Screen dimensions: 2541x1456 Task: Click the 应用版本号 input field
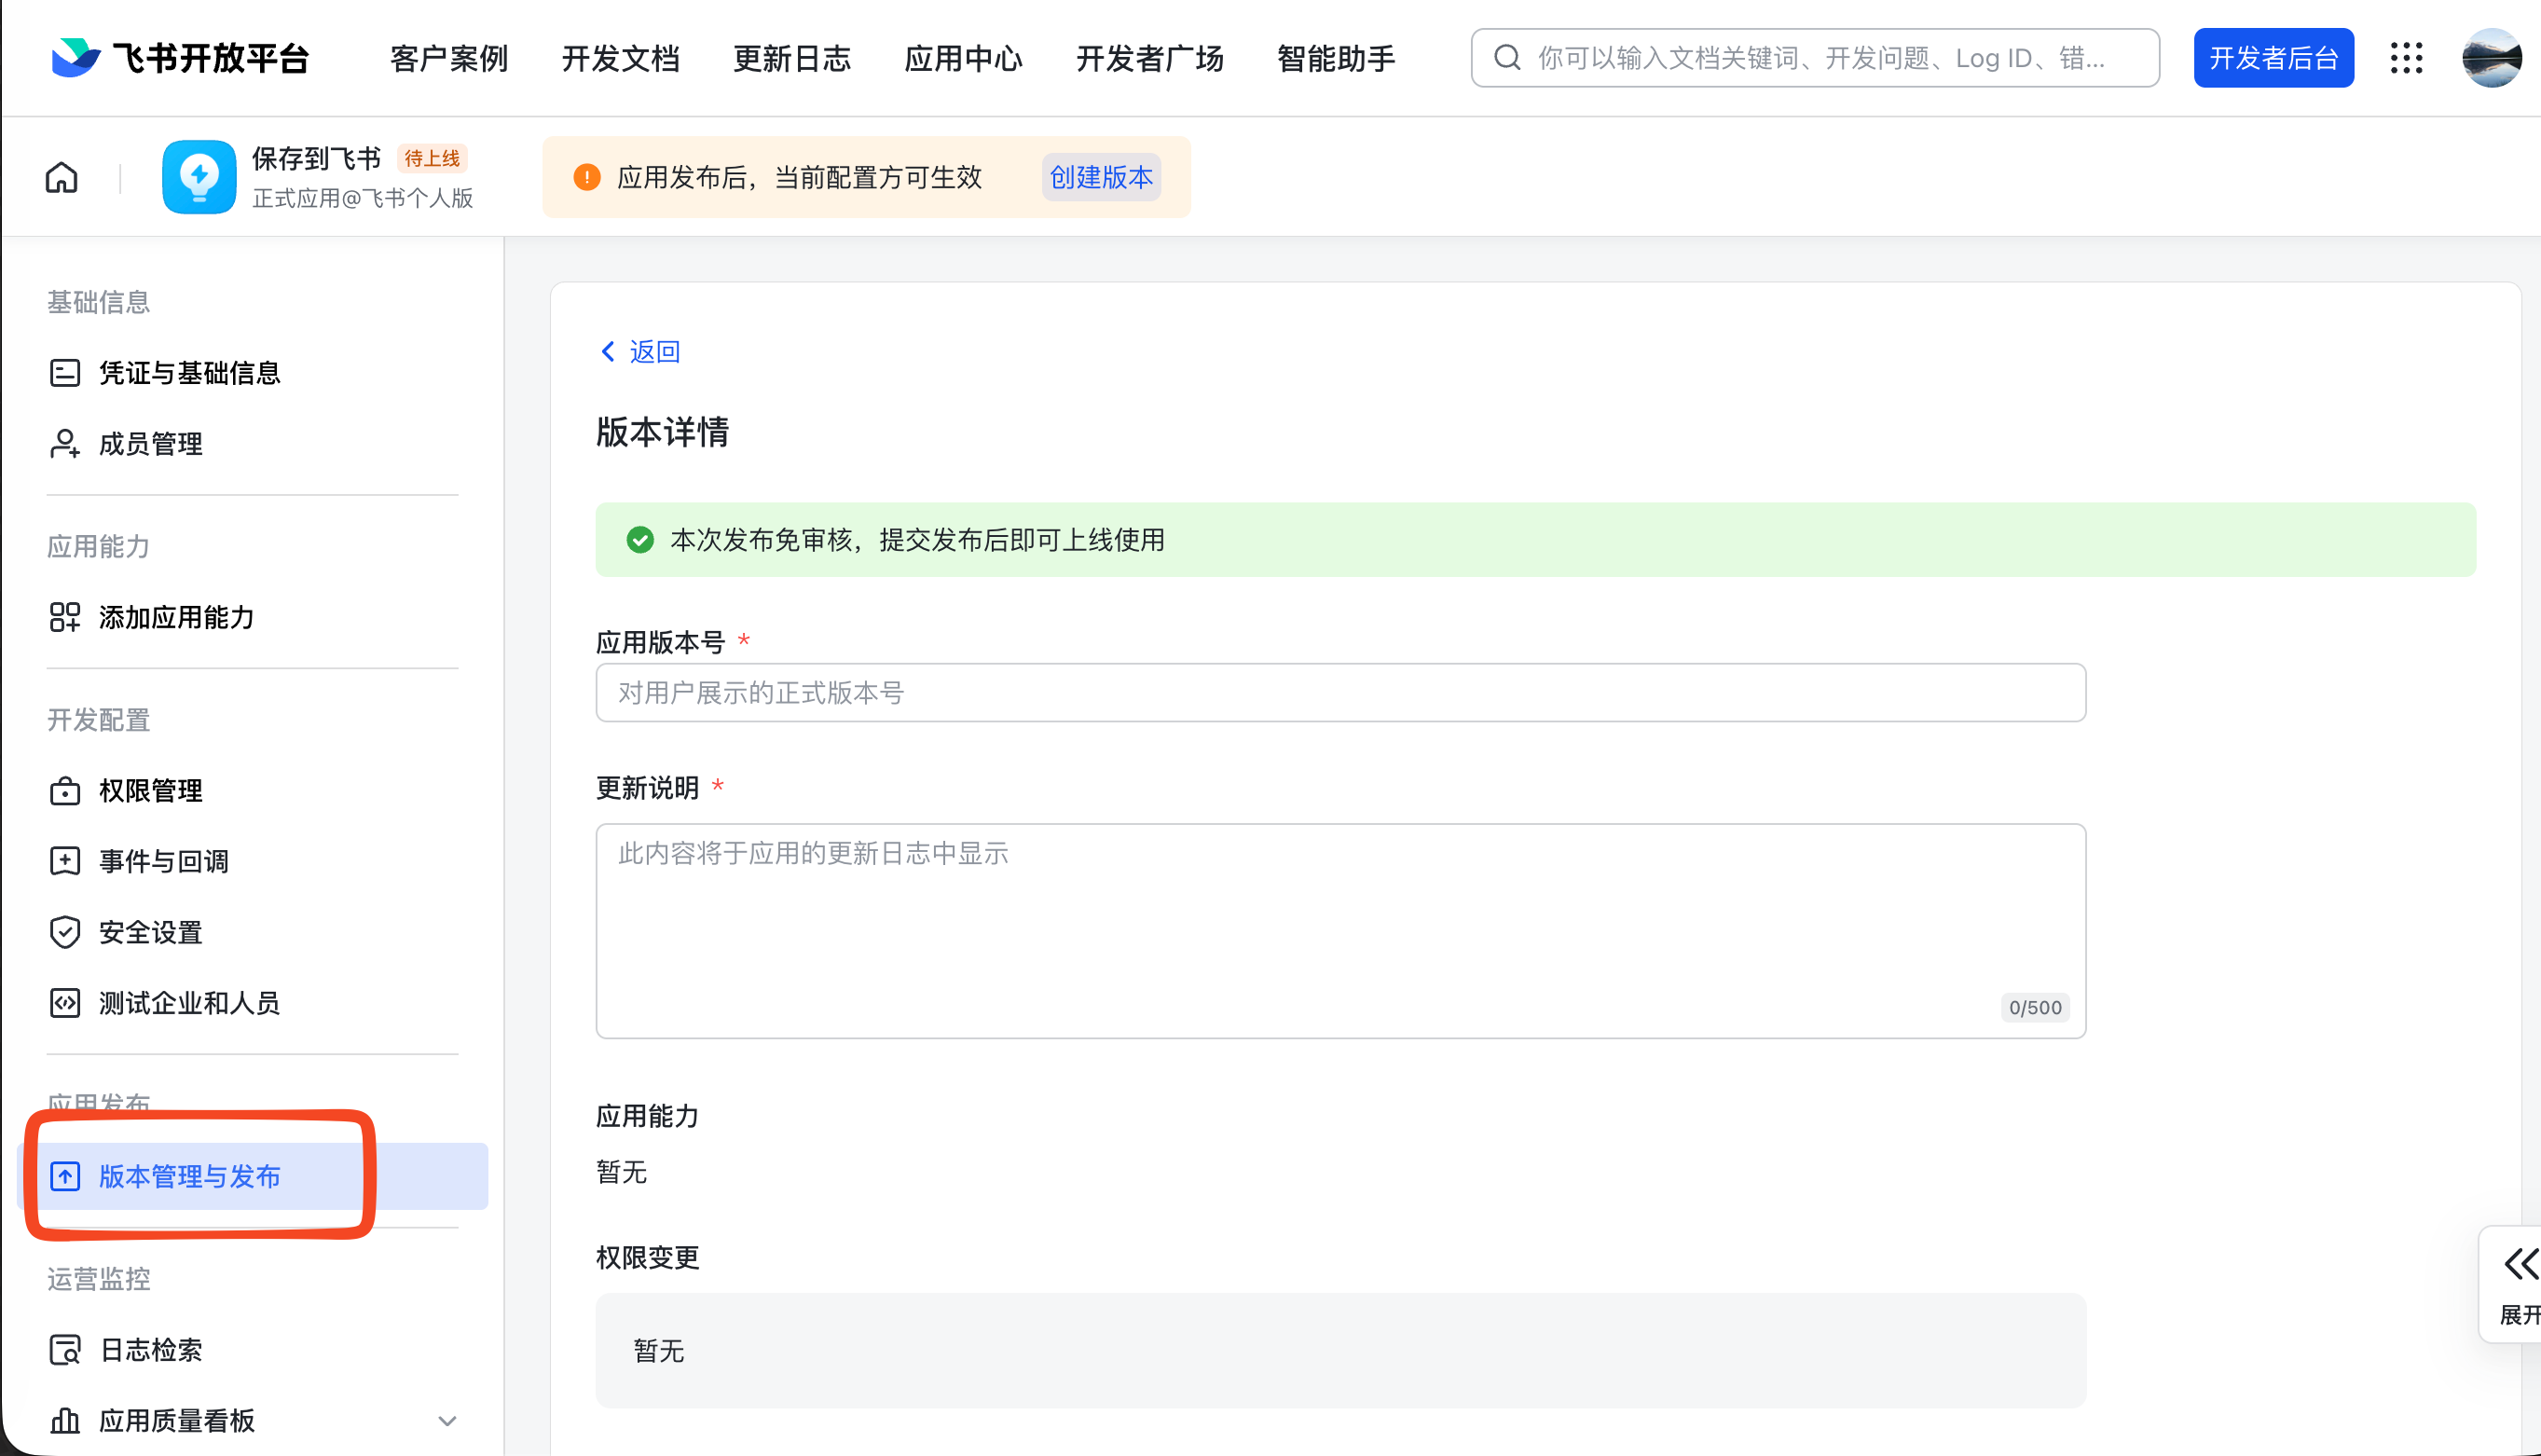[x=1339, y=692]
